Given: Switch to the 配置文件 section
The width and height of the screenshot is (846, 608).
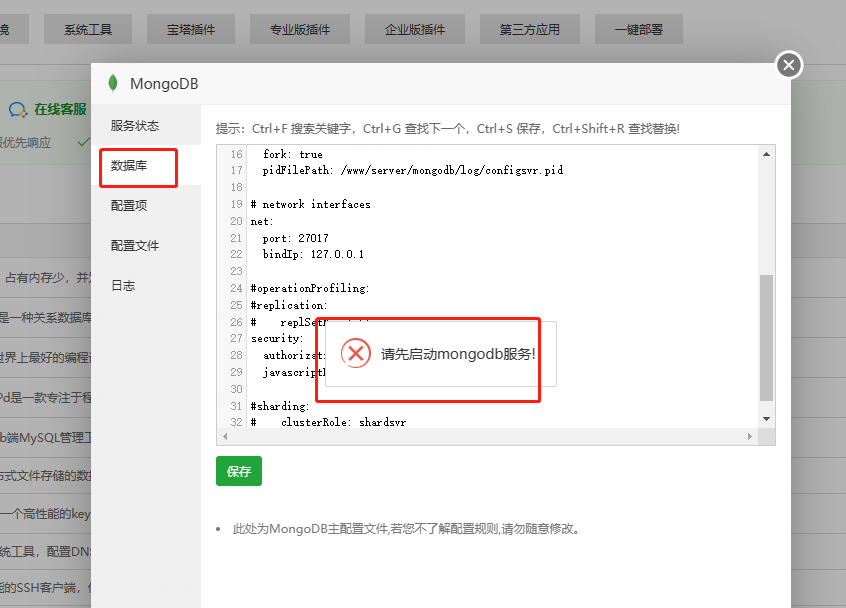Looking at the screenshot, I should point(135,245).
